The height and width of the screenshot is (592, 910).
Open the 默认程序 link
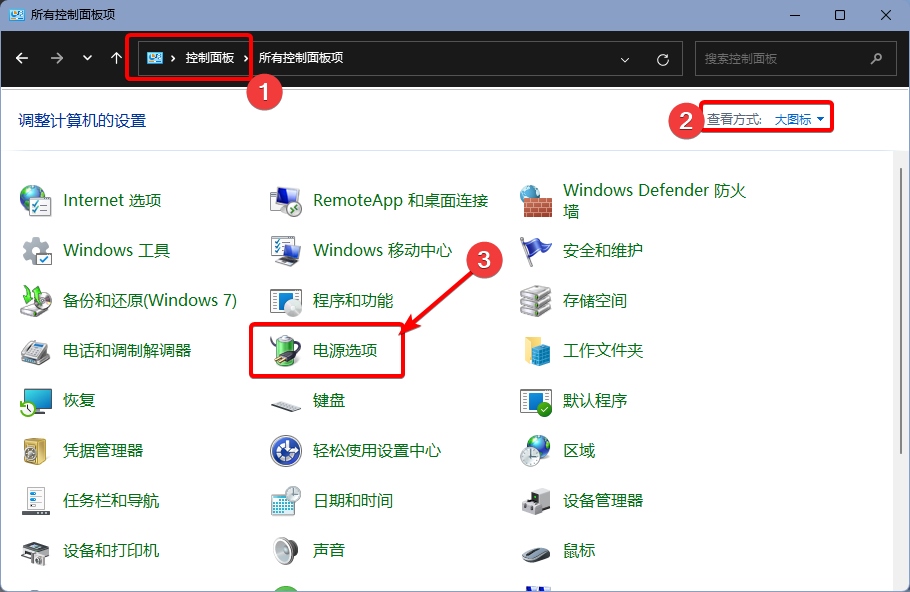click(595, 401)
